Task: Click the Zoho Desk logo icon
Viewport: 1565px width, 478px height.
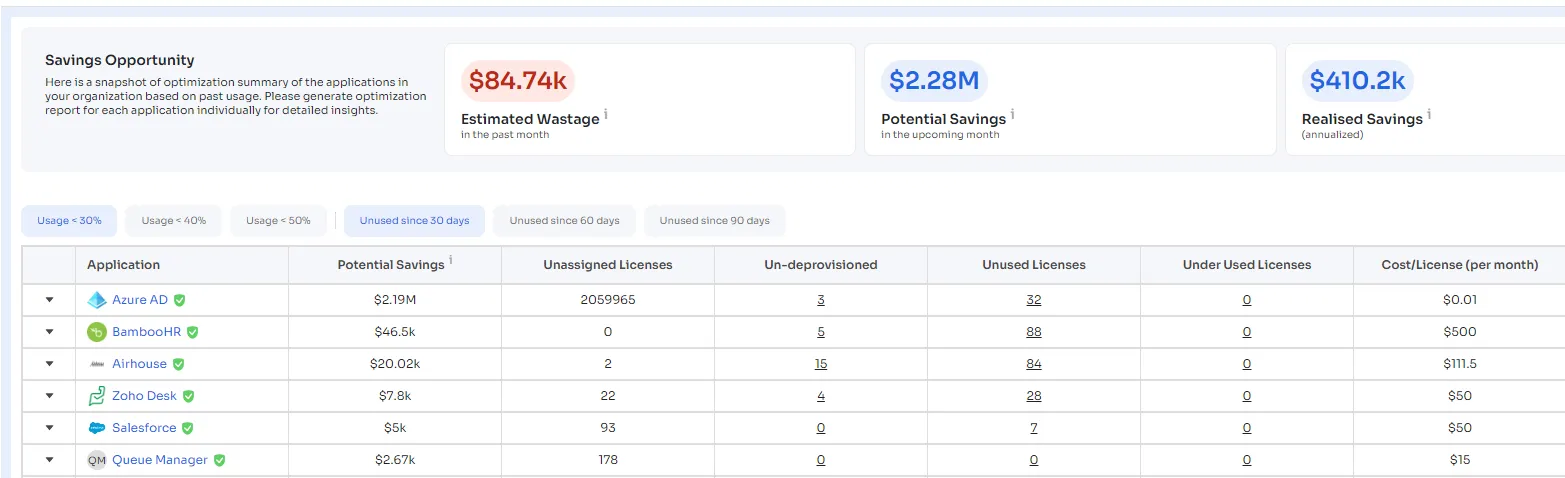Action: coord(97,396)
